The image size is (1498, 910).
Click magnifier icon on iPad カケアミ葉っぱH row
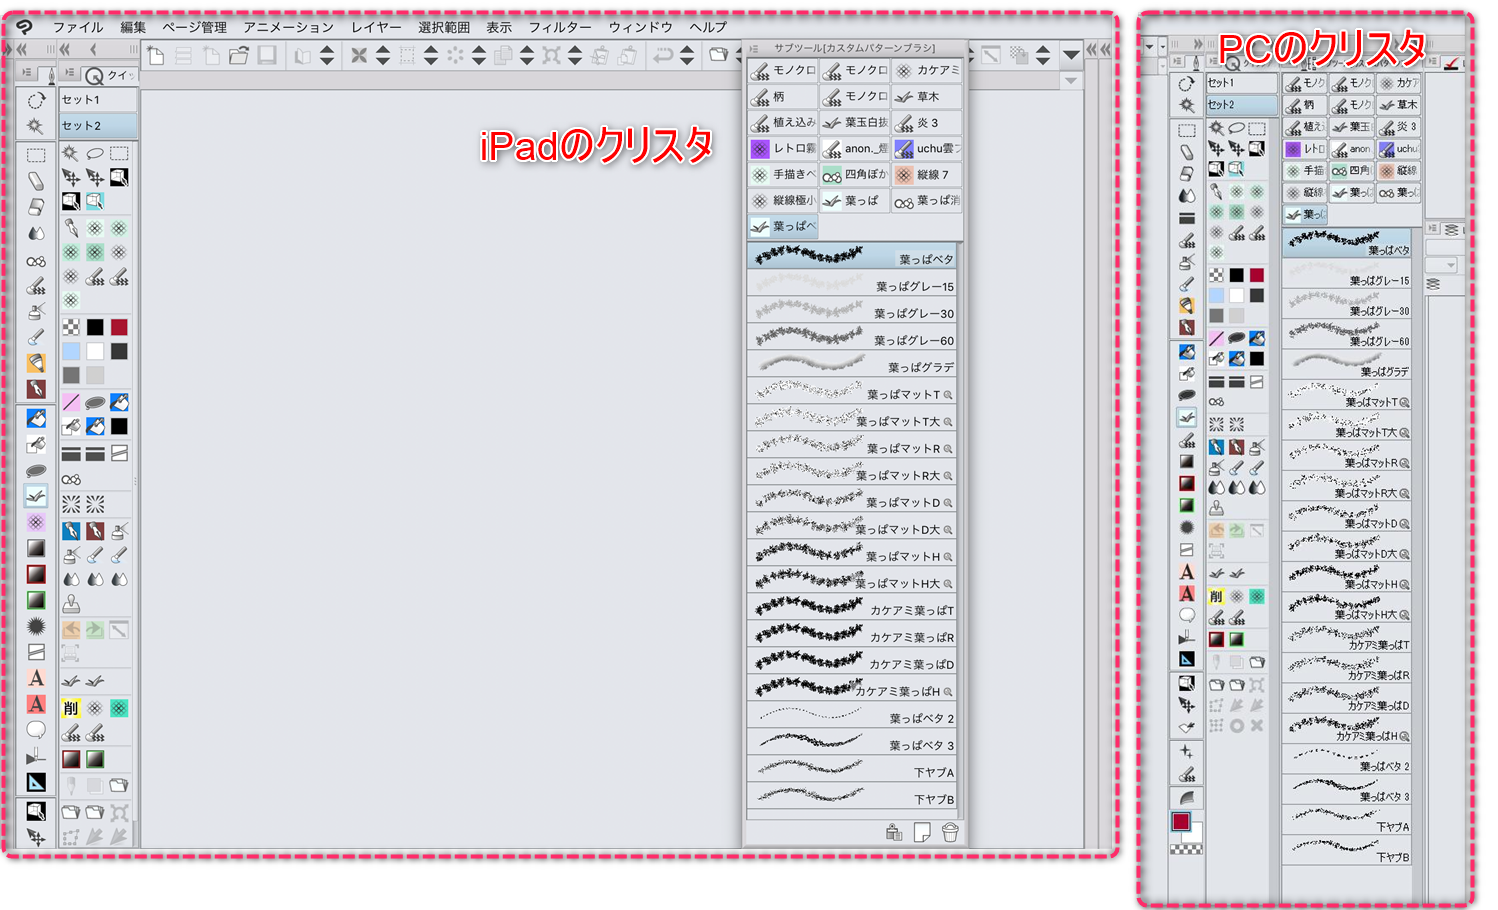(x=948, y=692)
